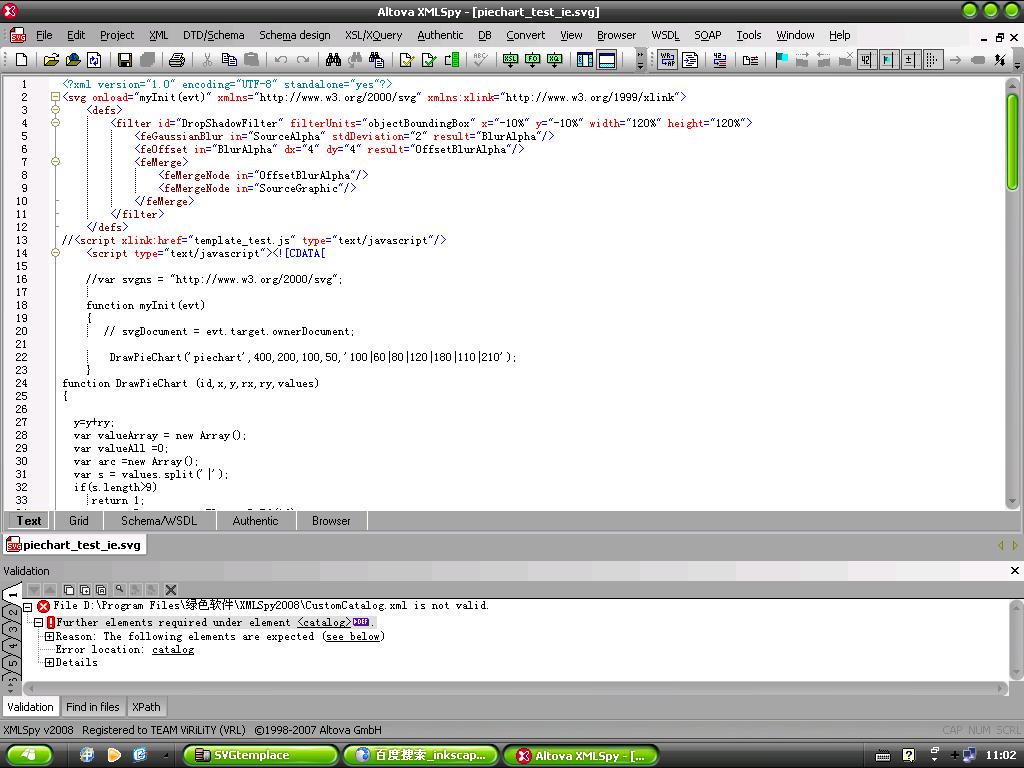The width and height of the screenshot is (1024, 768).
Task: Click the XSL-FO transformation icon
Action: (x=532, y=60)
